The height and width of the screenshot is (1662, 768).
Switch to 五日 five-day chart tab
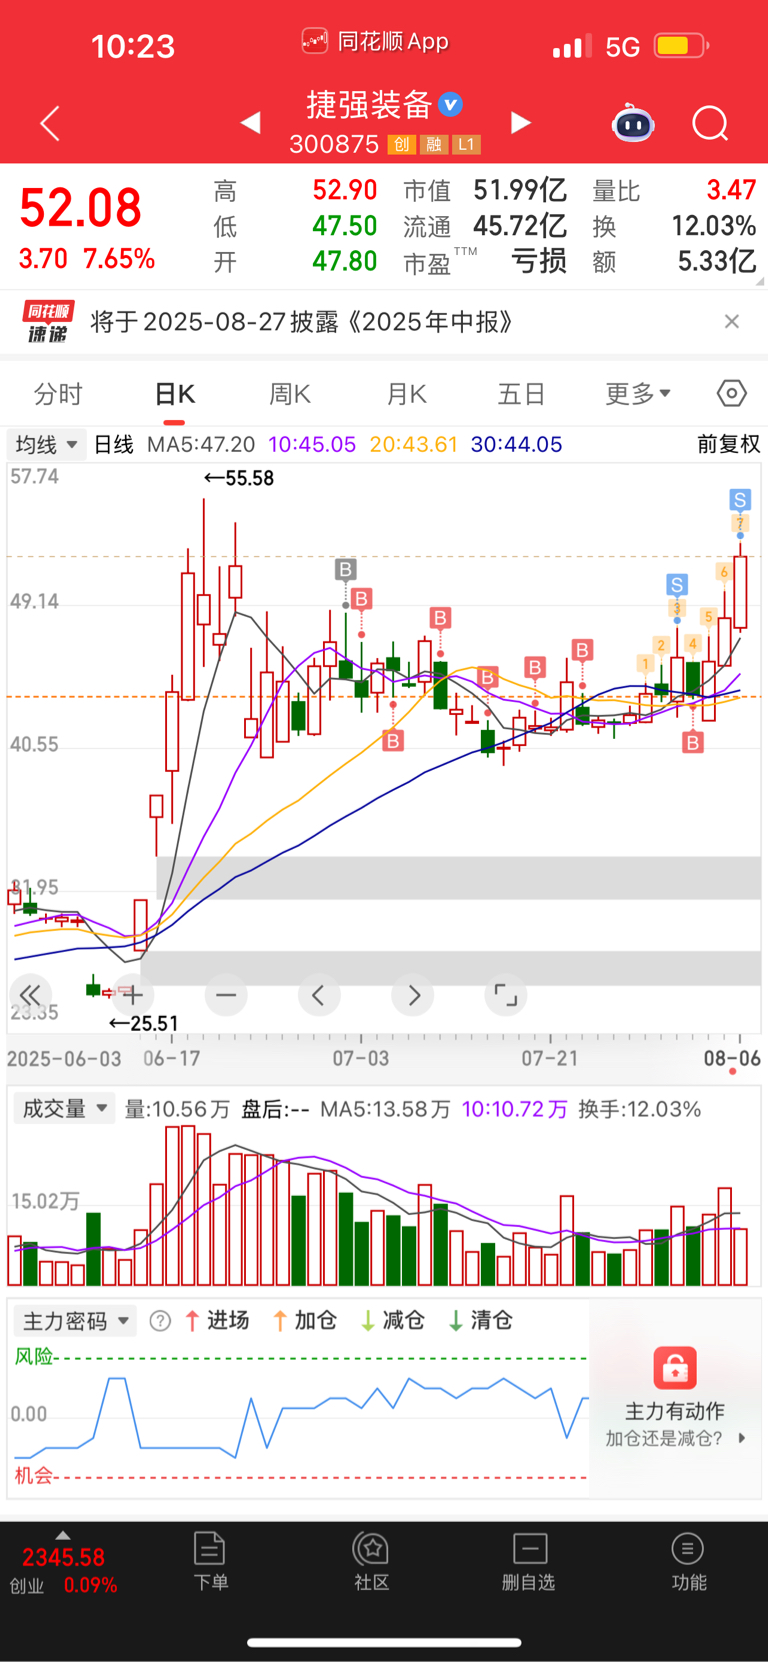[x=521, y=394]
